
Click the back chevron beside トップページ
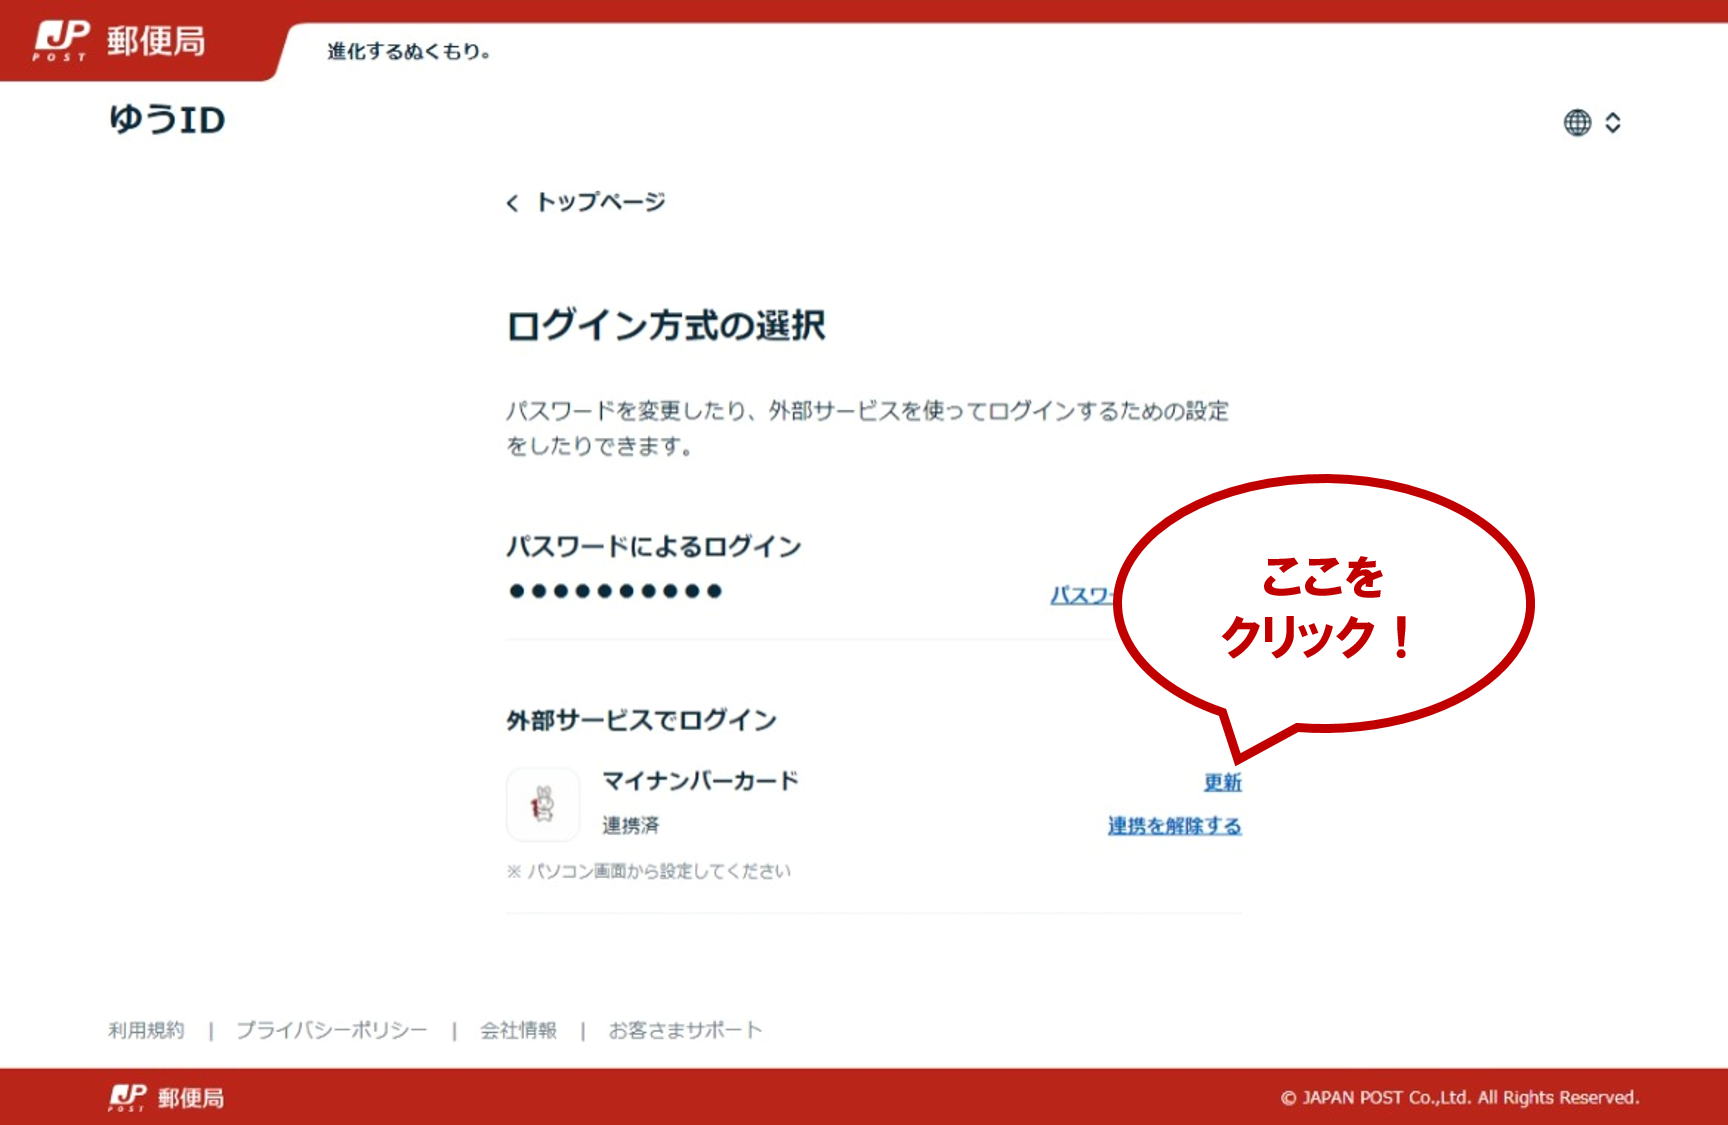(x=512, y=203)
